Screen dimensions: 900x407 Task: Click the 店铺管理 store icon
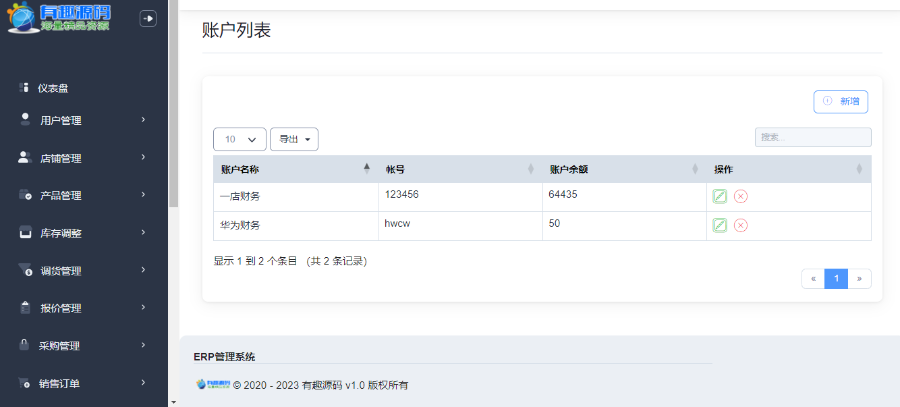tap(25, 158)
